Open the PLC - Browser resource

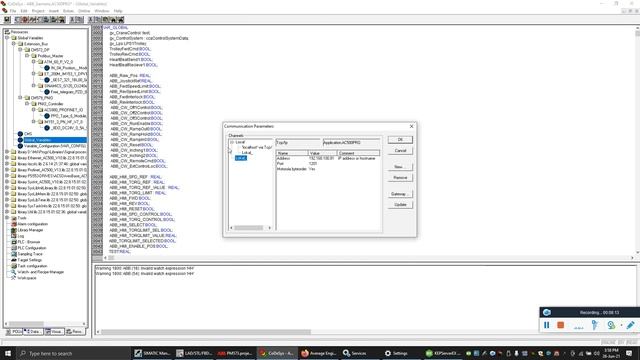tap(29, 242)
